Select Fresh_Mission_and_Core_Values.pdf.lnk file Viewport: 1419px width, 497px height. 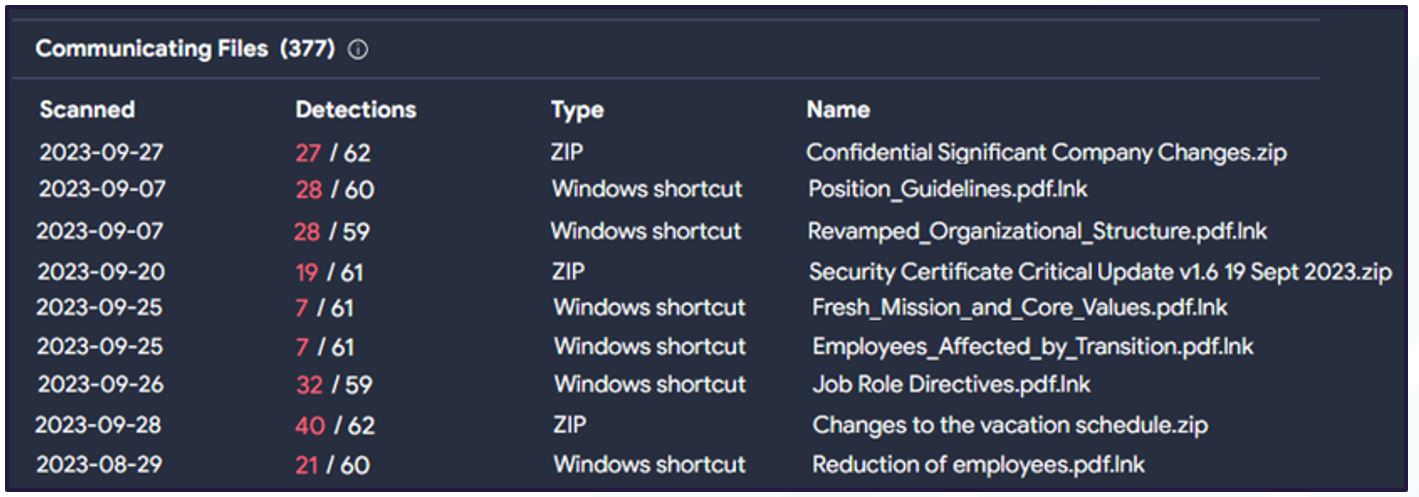(1020, 307)
